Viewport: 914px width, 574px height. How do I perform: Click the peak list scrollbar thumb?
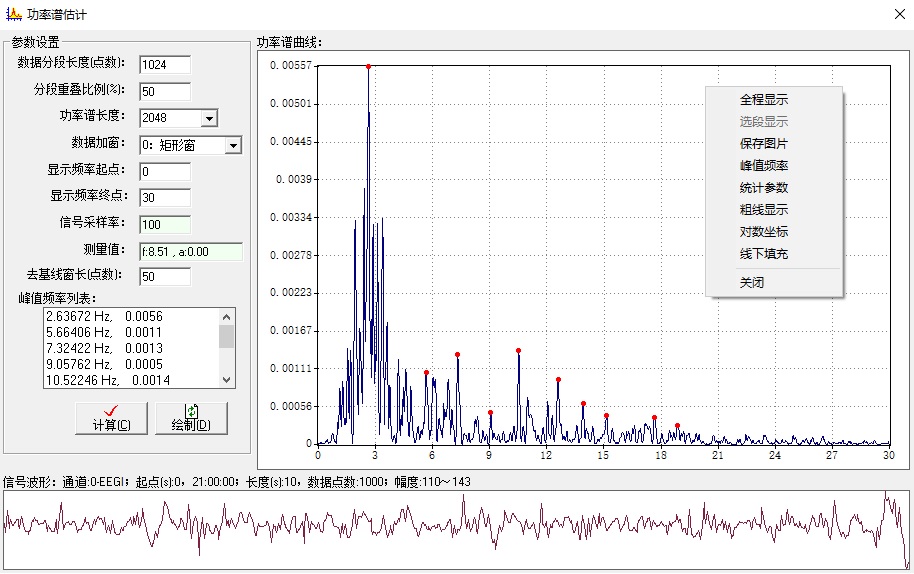point(227,336)
